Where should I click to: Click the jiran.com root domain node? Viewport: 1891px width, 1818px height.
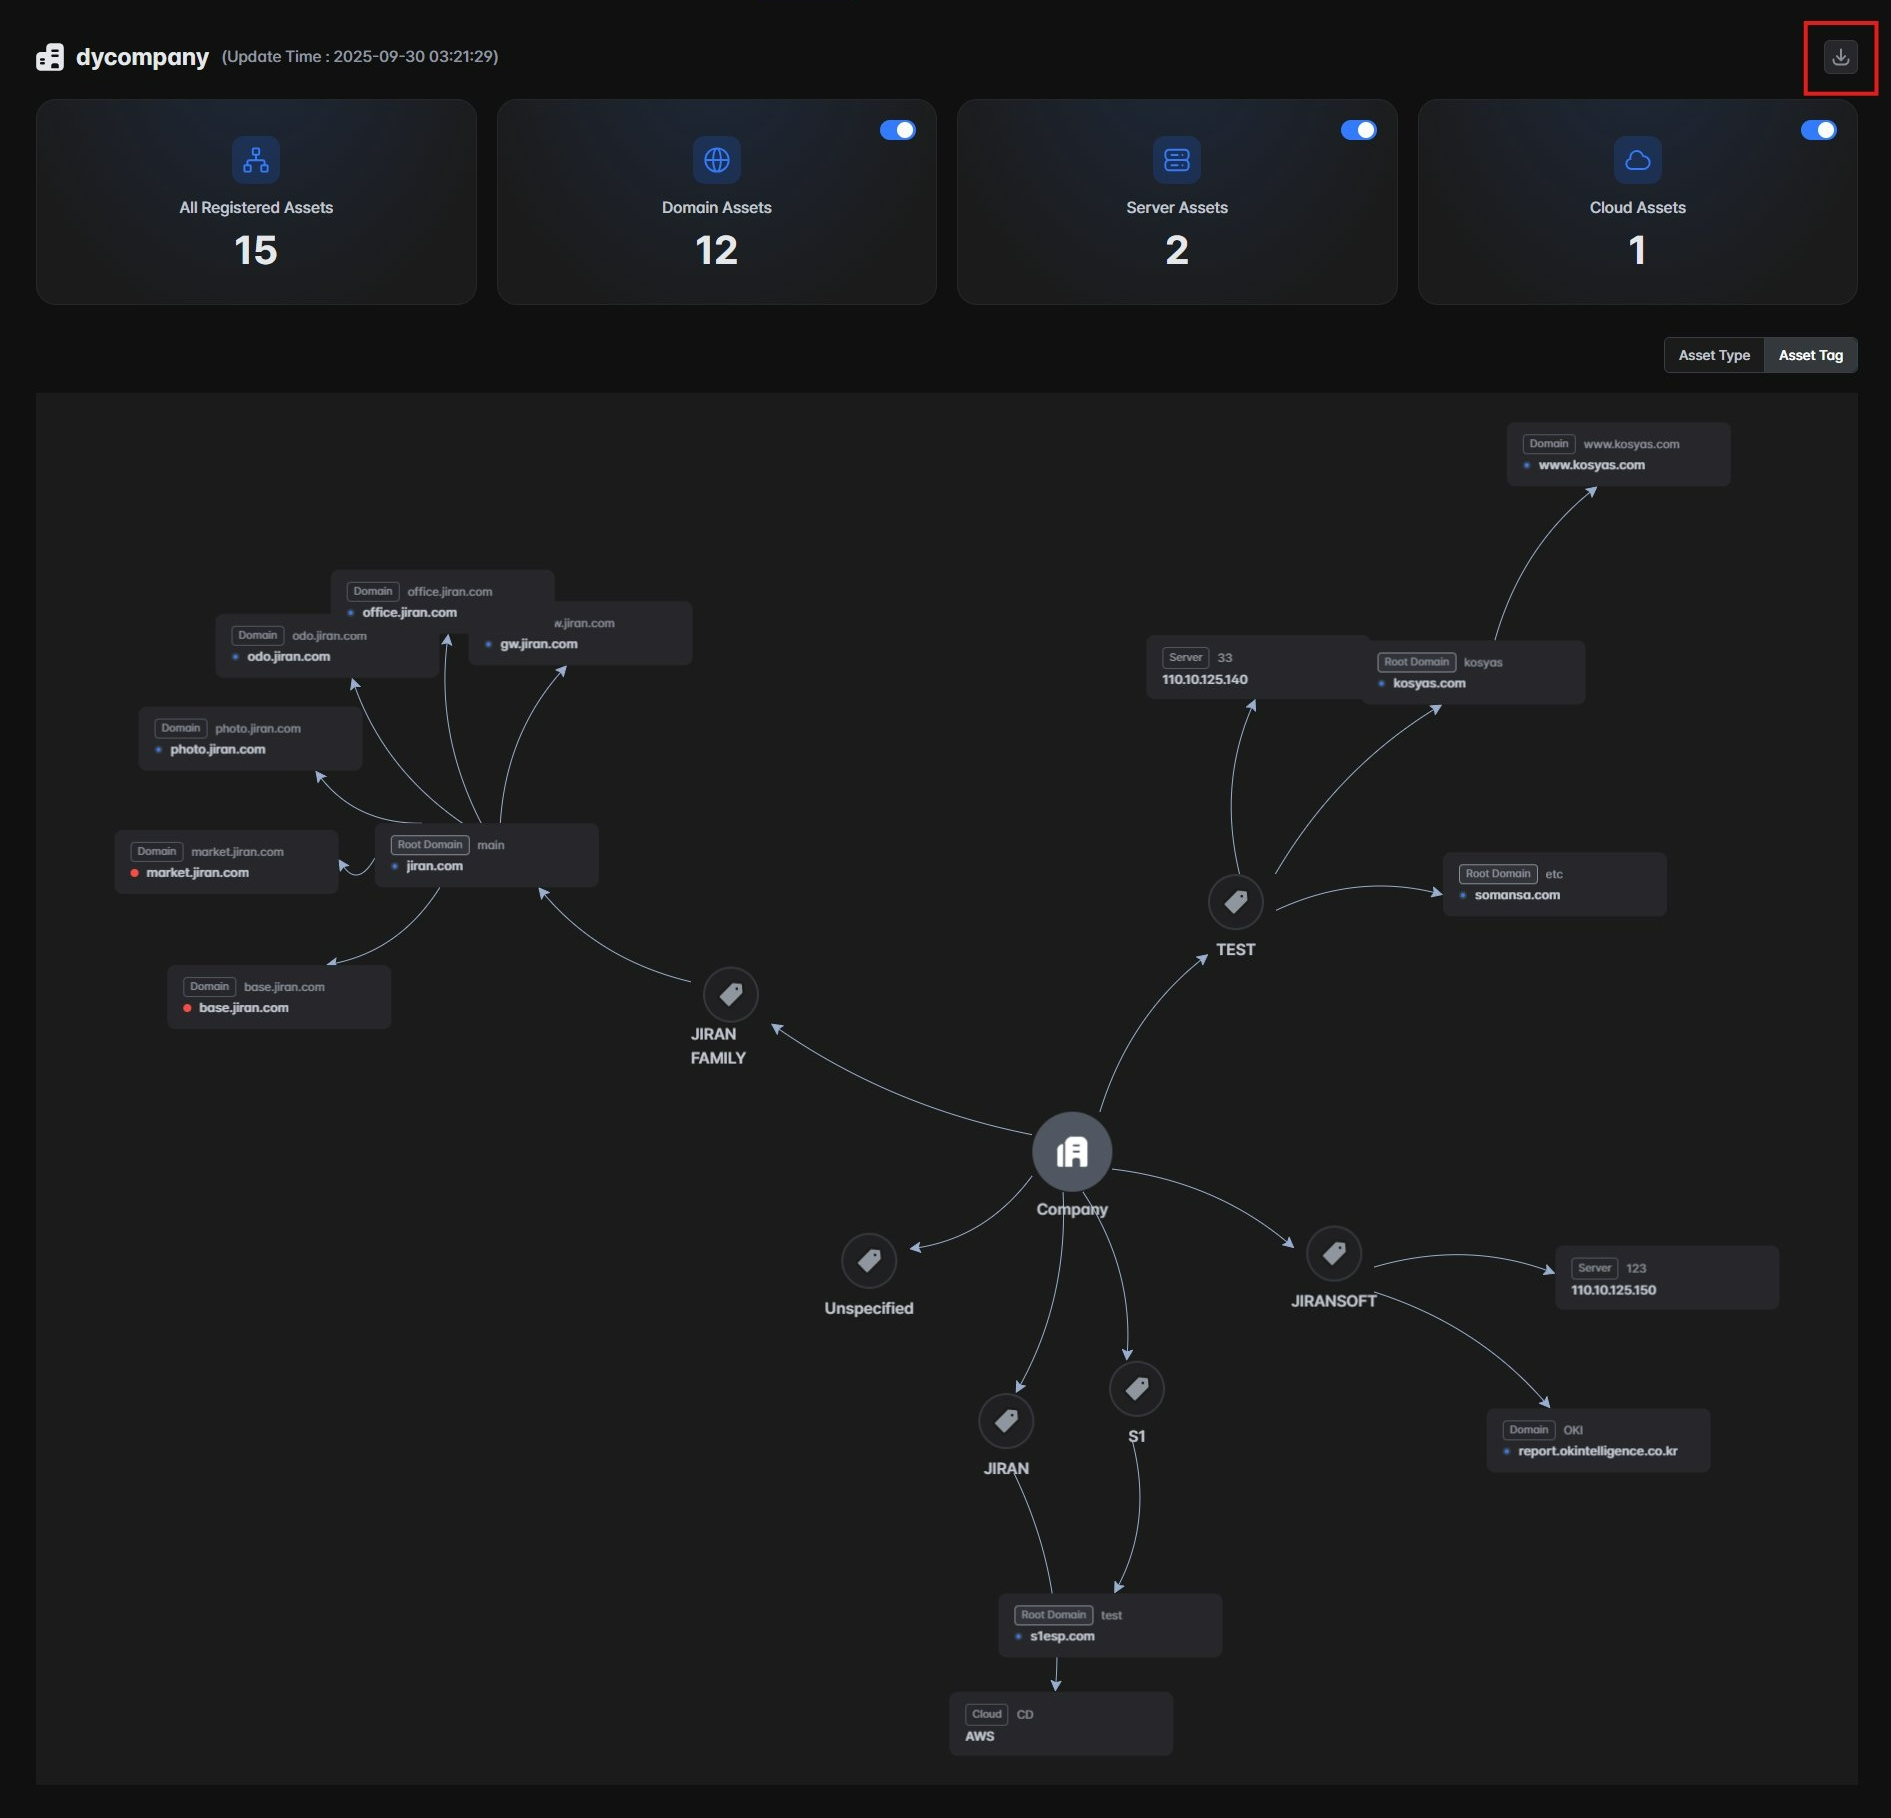point(487,856)
